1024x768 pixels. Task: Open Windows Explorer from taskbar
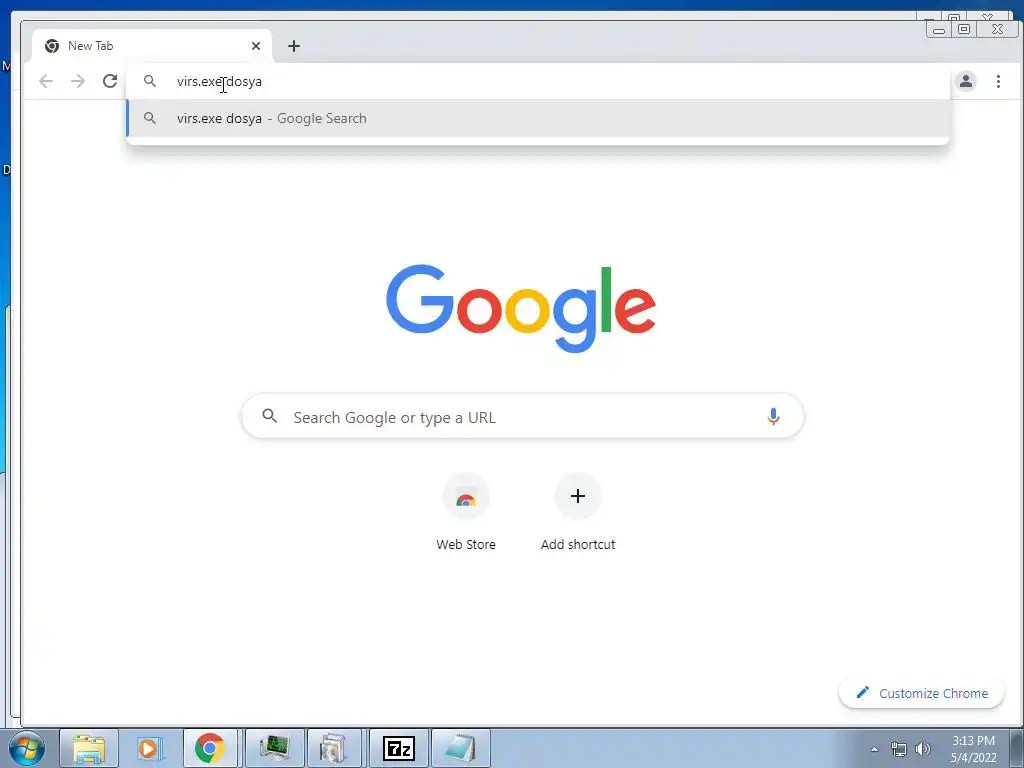coord(89,748)
